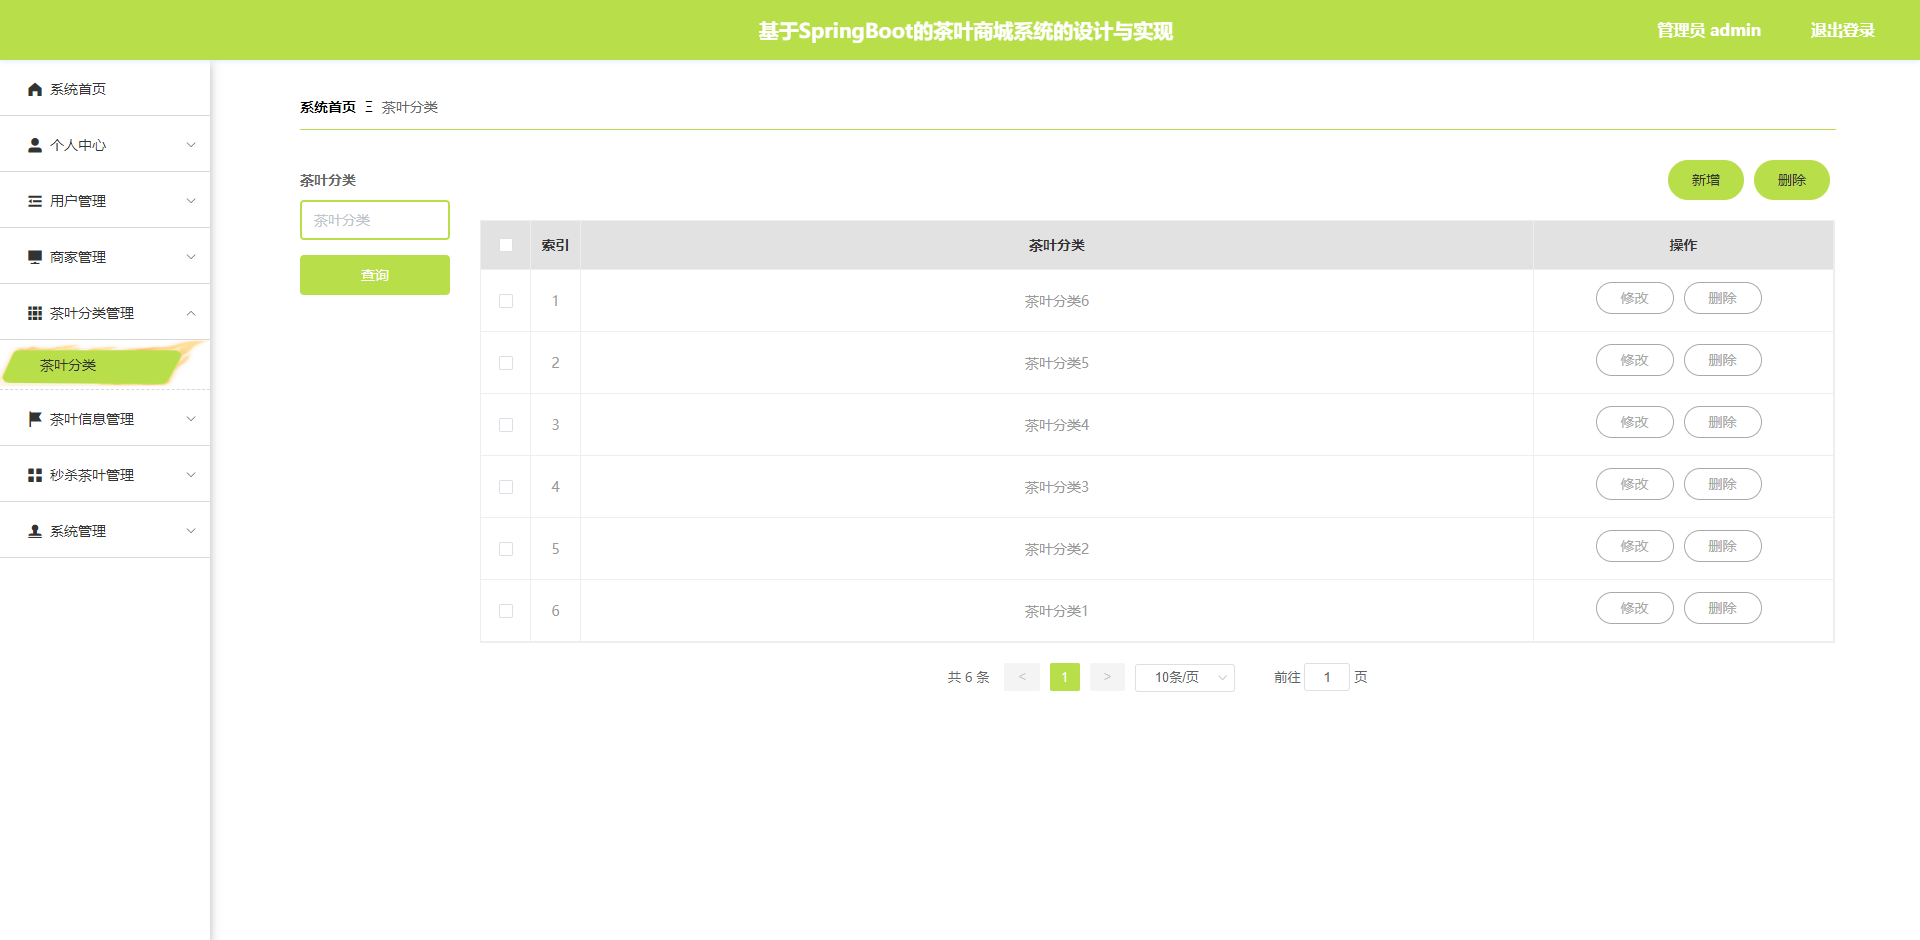Click the 茶叶分类3 table cell
Viewport: 1920px width, 940px height.
coord(1057,487)
